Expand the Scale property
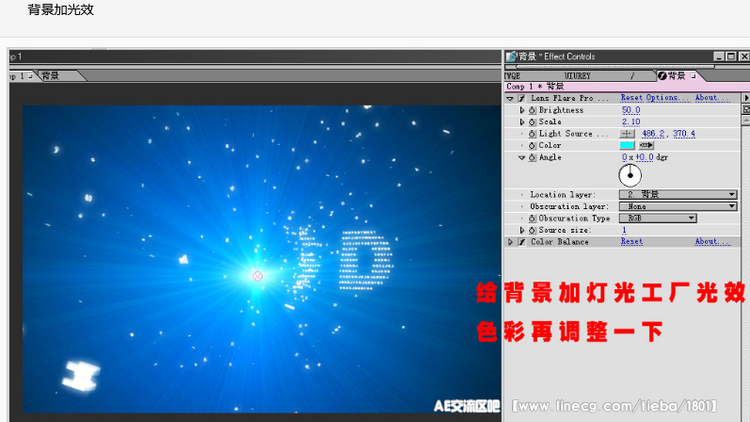 pos(522,122)
